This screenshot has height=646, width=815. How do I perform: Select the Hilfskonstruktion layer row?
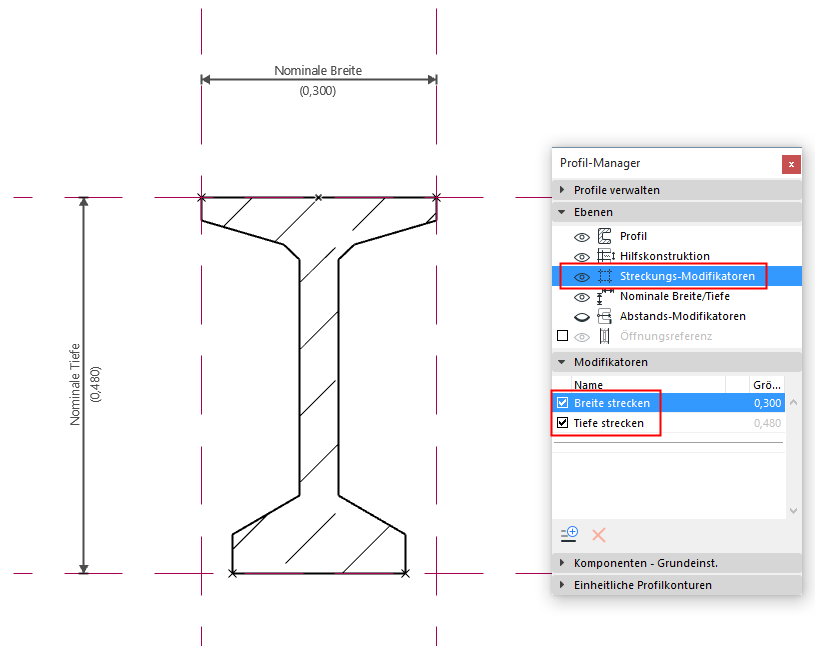[x=677, y=256]
